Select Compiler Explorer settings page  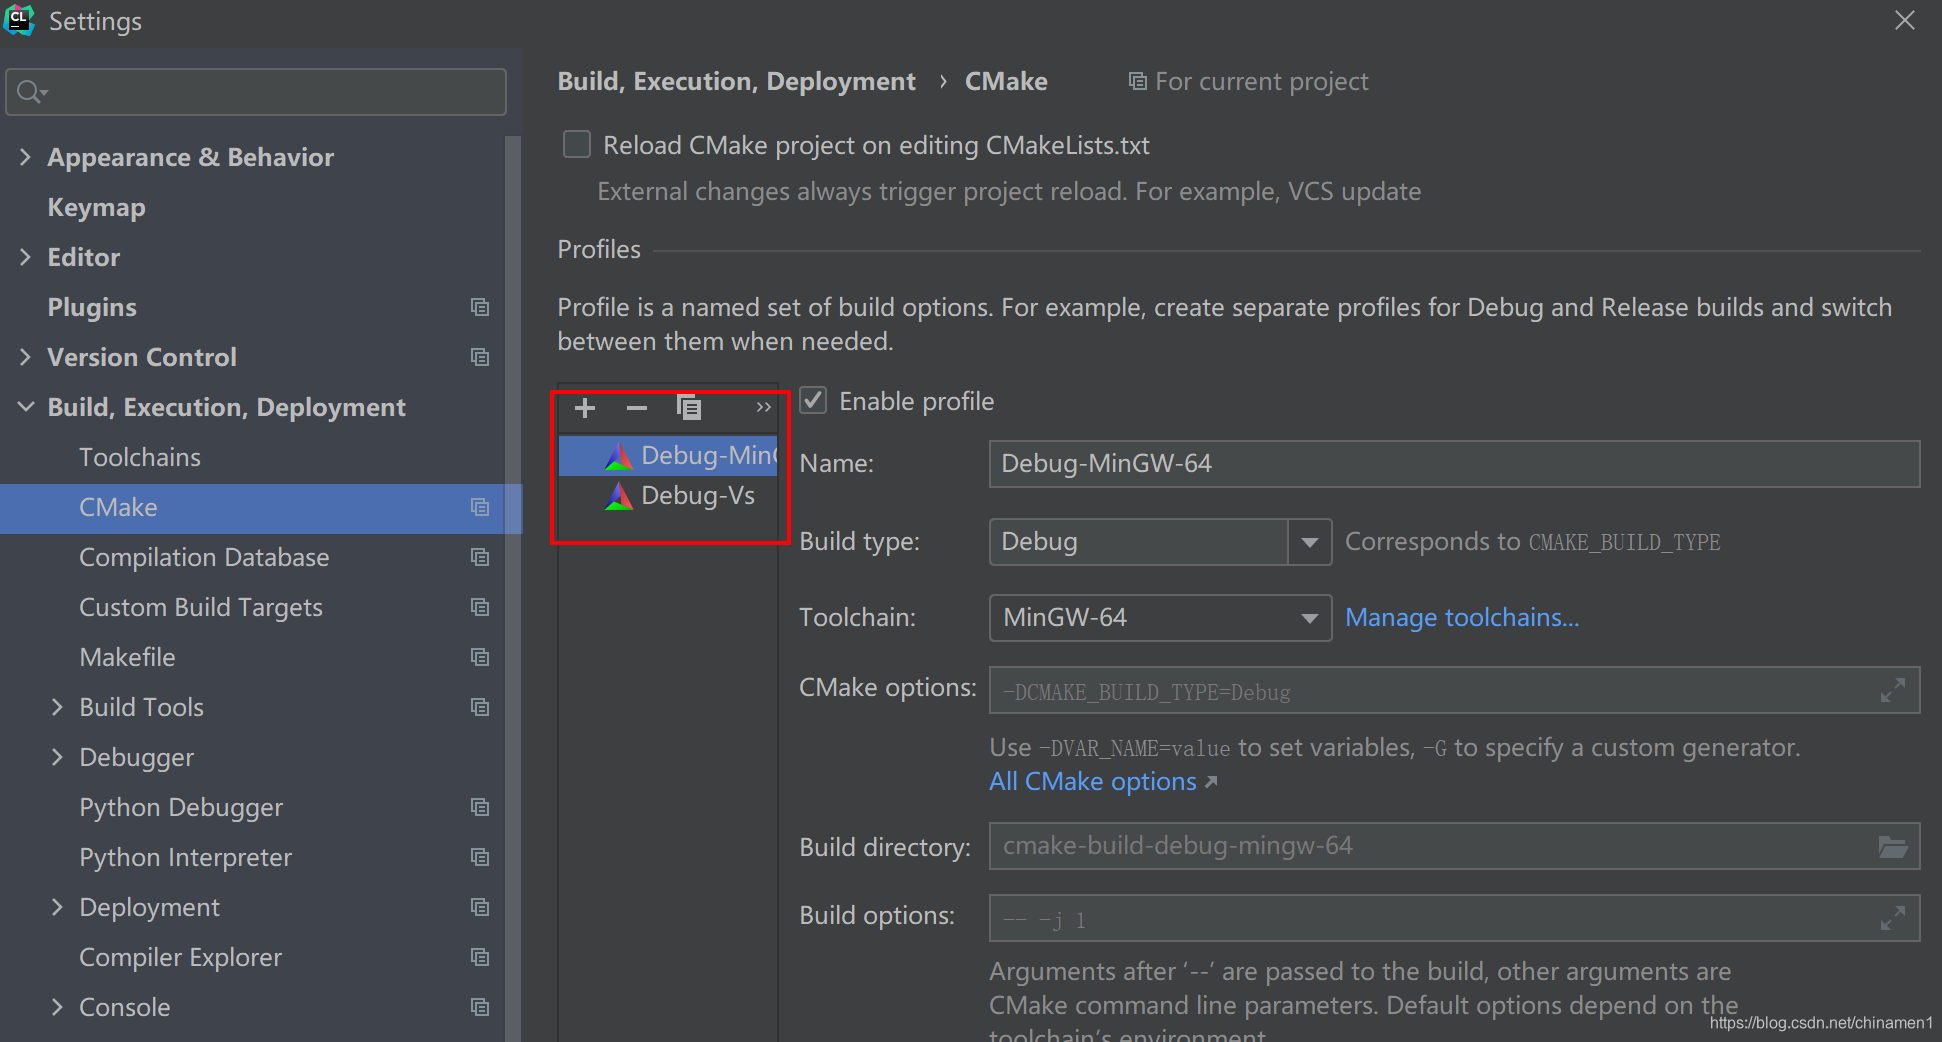(180, 957)
